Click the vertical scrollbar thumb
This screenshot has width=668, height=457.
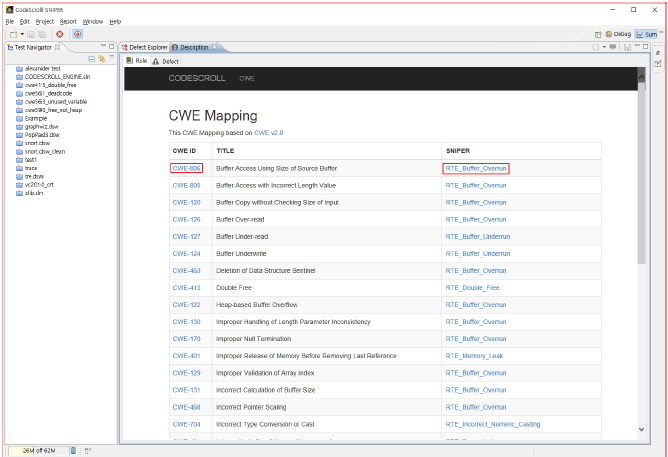[642, 172]
